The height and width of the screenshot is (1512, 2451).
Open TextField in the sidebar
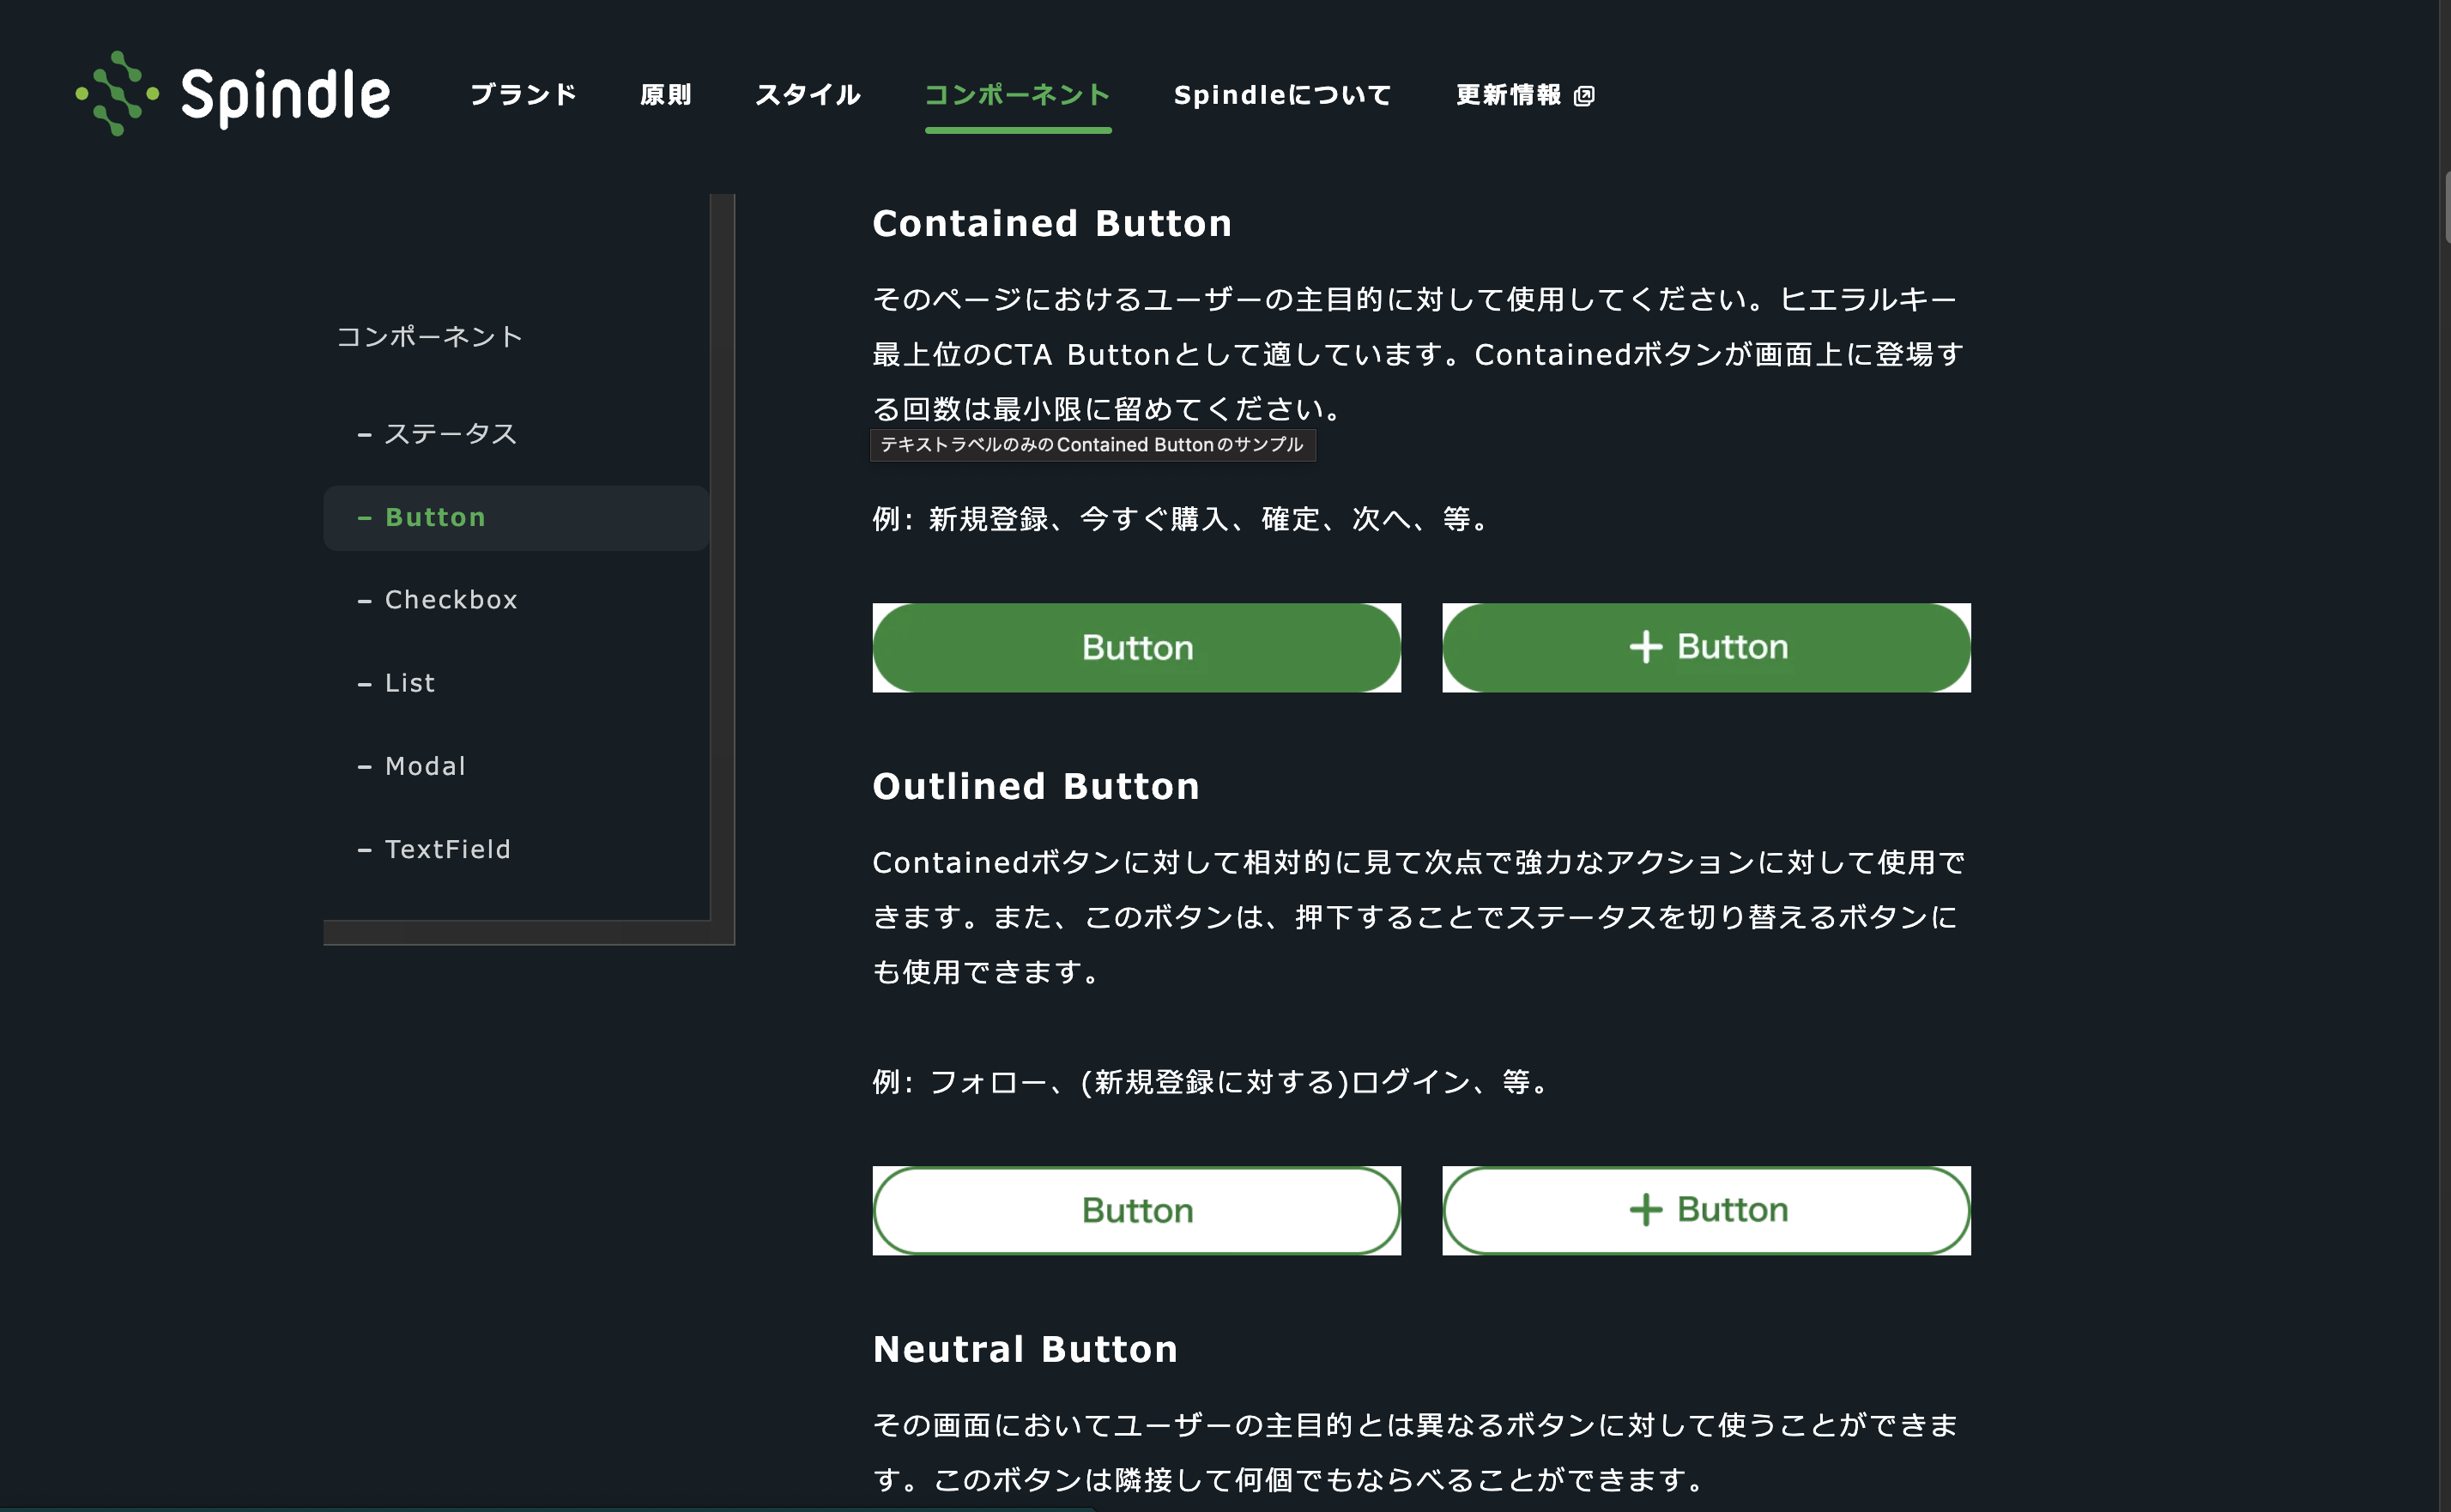coord(447,849)
